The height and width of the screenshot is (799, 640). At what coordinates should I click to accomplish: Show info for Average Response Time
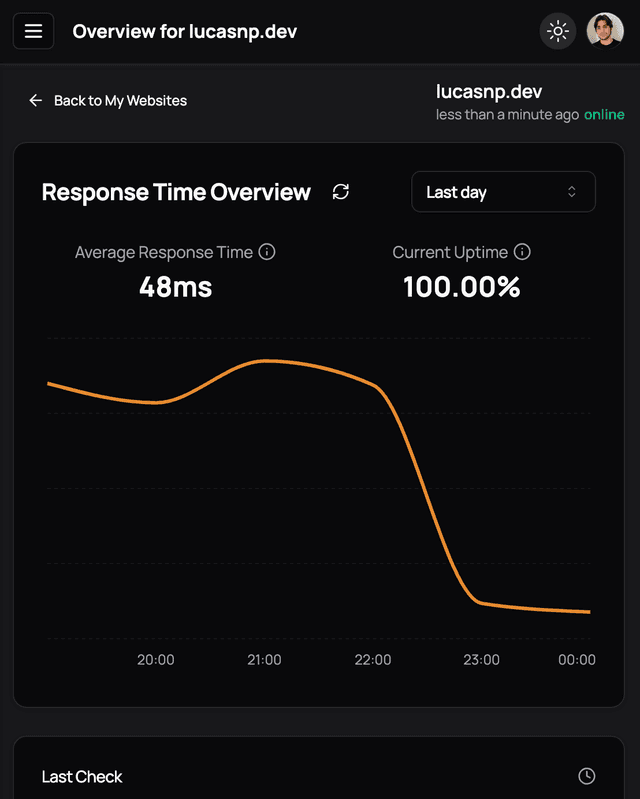[267, 252]
